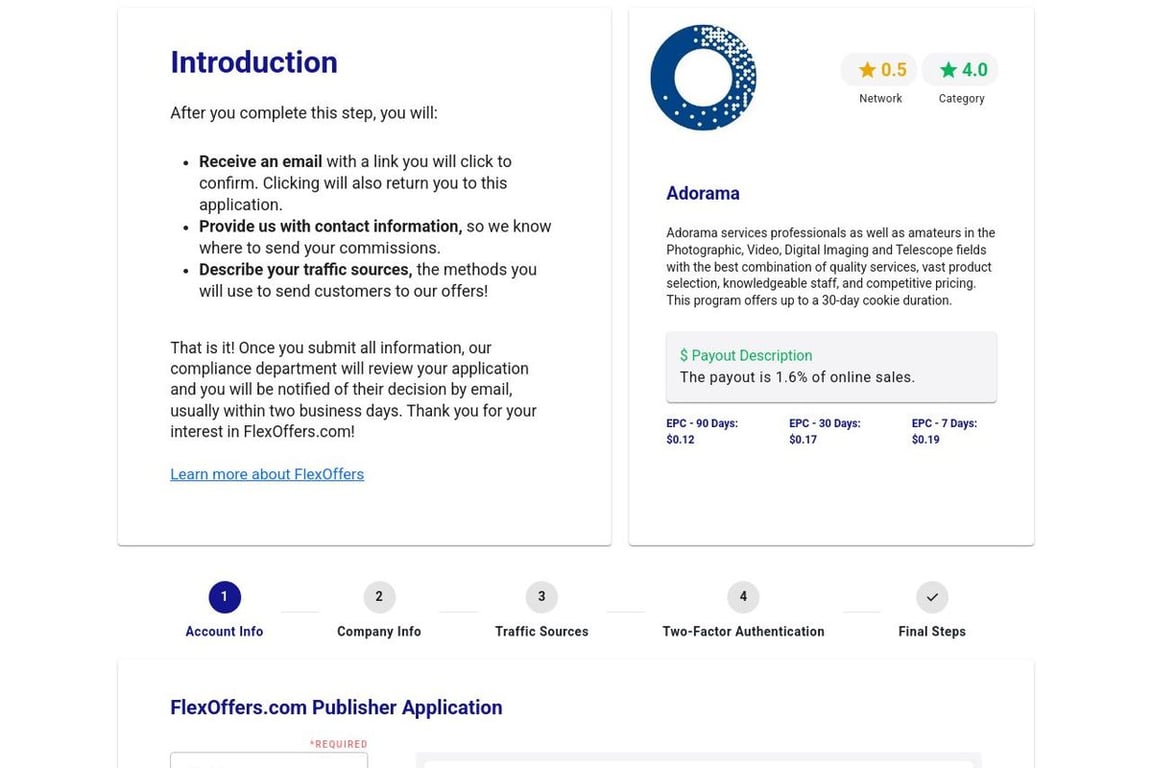Click the Category label under the rating
Image resolution: width=1152 pixels, height=768 pixels.
pos(961,98)
